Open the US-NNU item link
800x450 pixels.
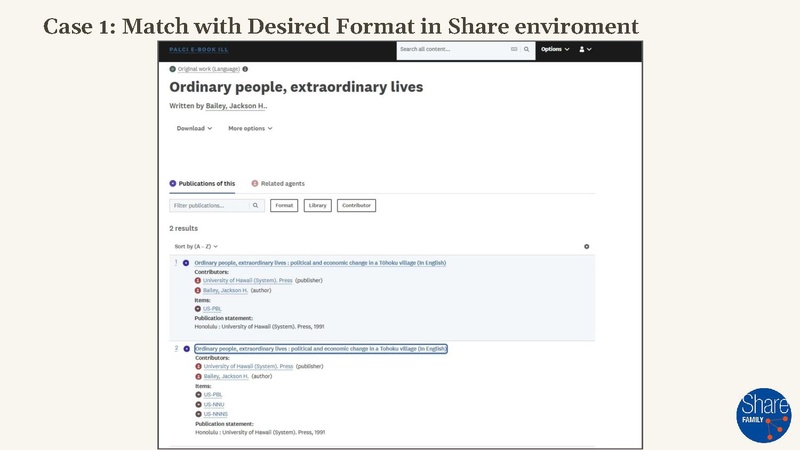click(214, 405)
